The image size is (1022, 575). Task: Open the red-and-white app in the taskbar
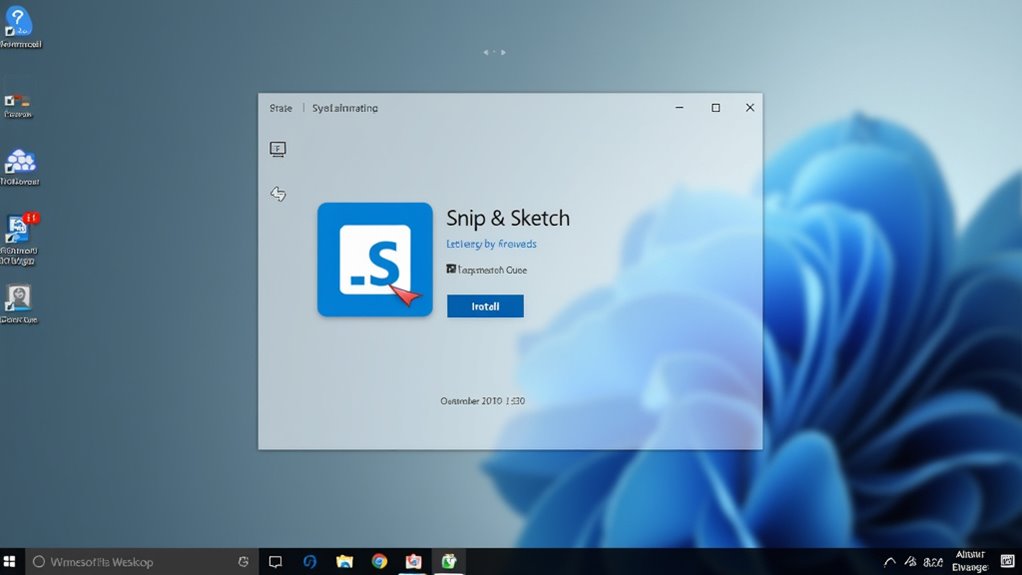413,561
